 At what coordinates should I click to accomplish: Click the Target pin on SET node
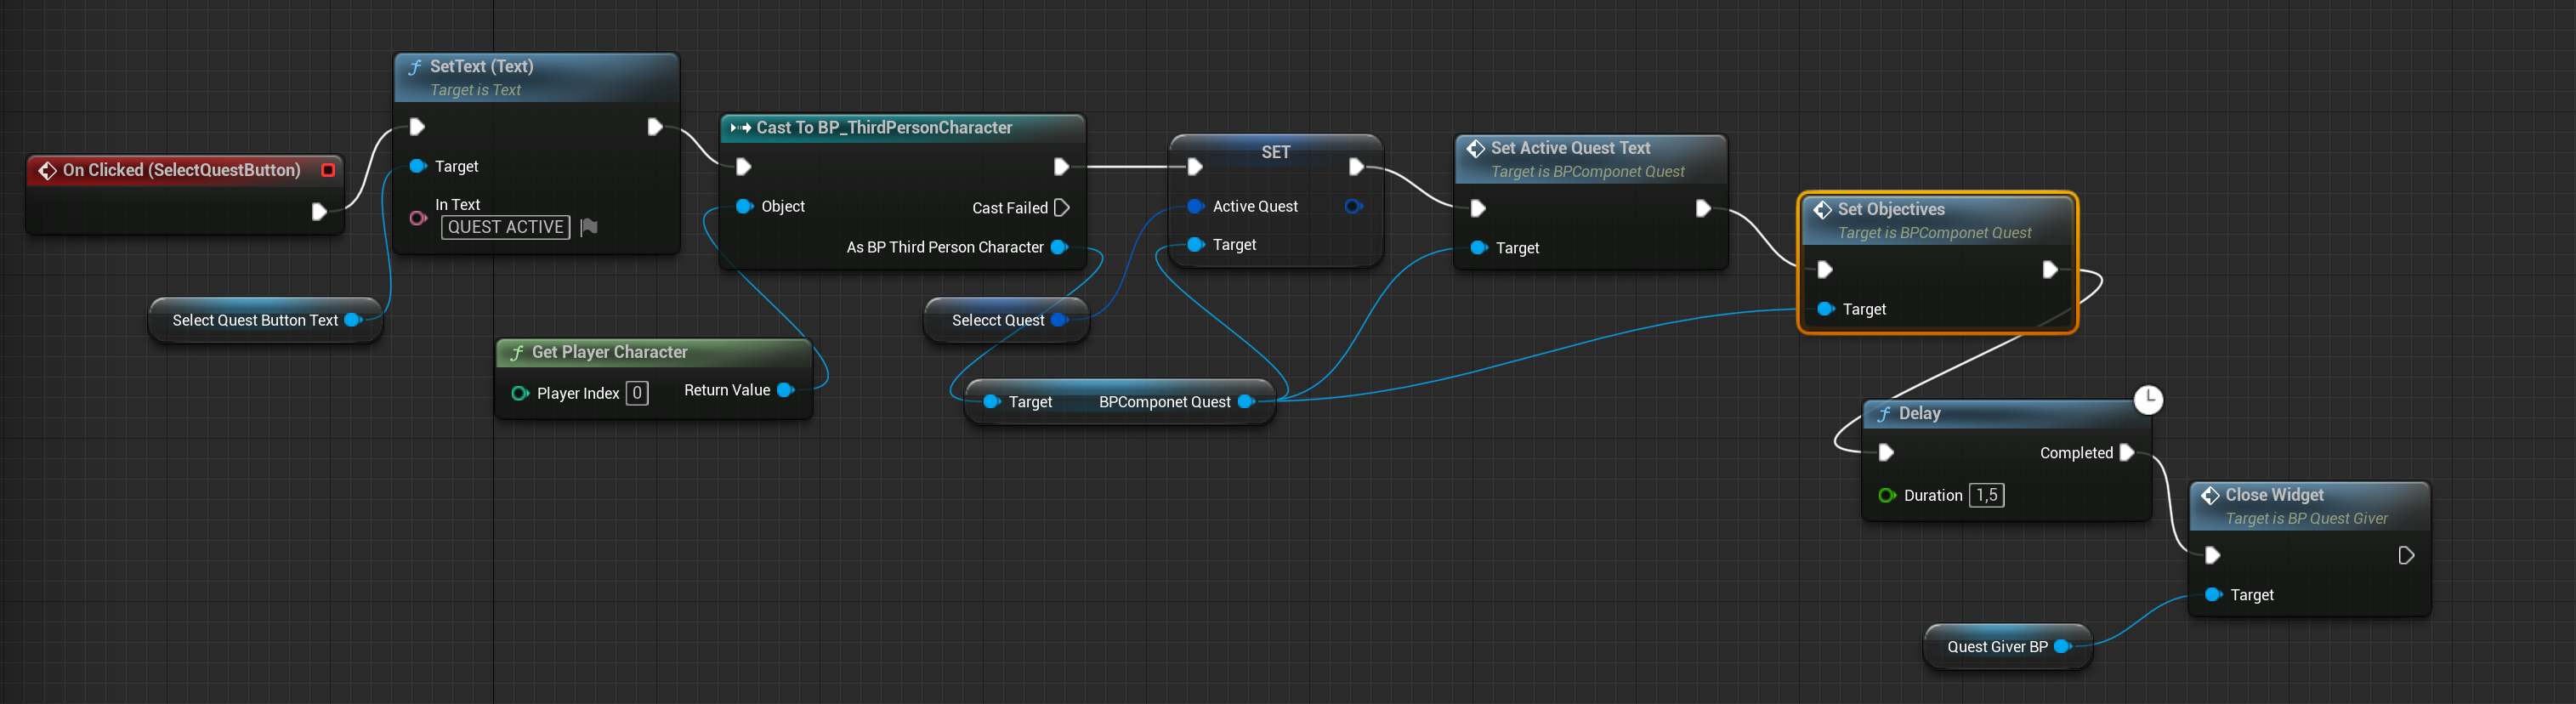1195,245
